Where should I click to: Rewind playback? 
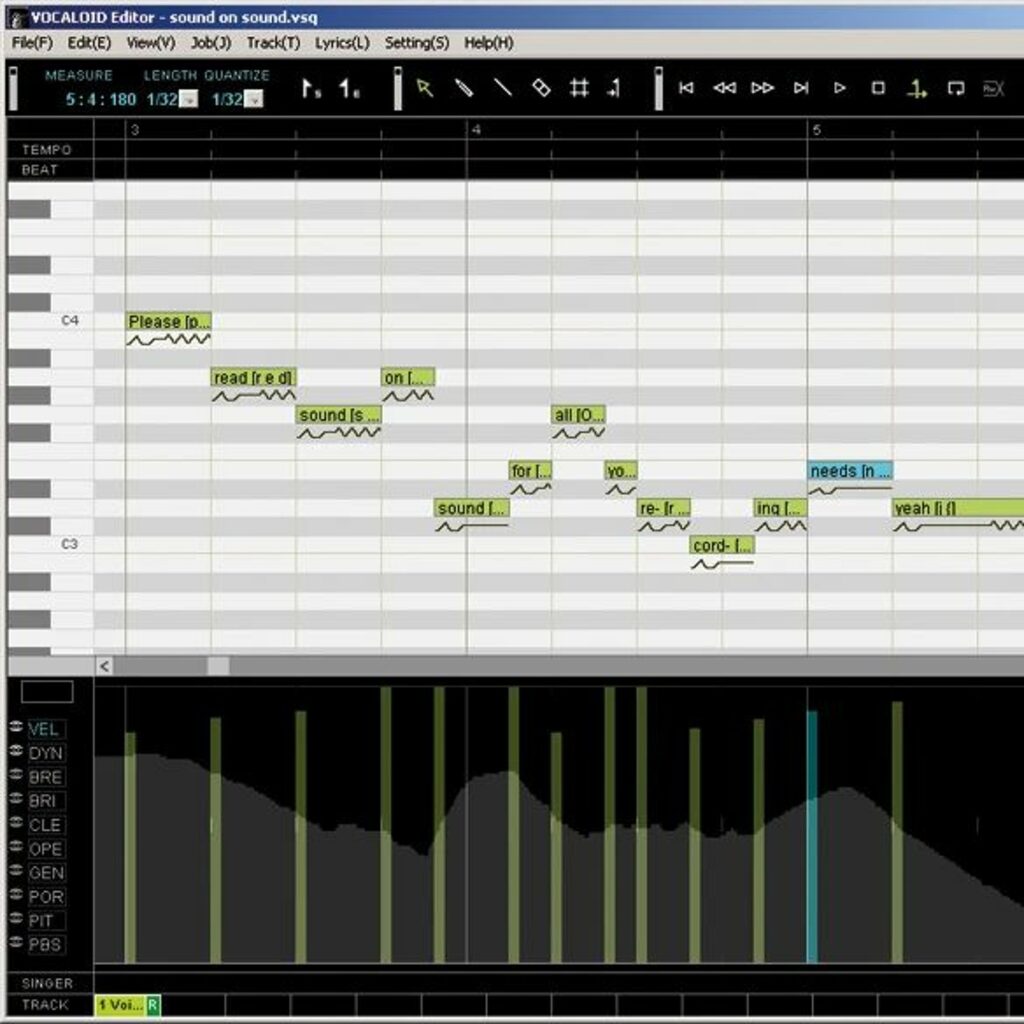click(x=724, y=88)
